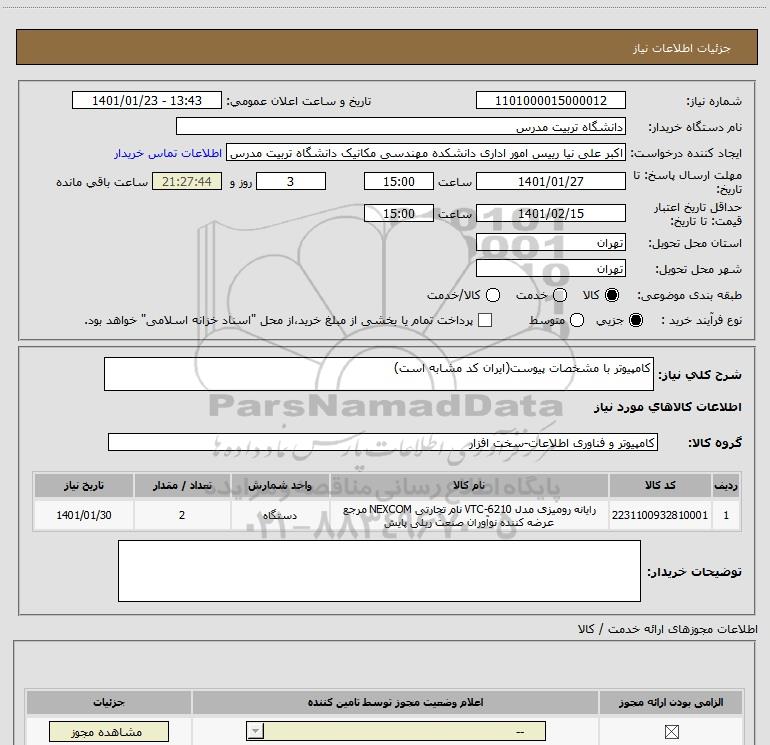Click the شماره نیاز number field
Viewport: 770px width, 745px height.
550,101
